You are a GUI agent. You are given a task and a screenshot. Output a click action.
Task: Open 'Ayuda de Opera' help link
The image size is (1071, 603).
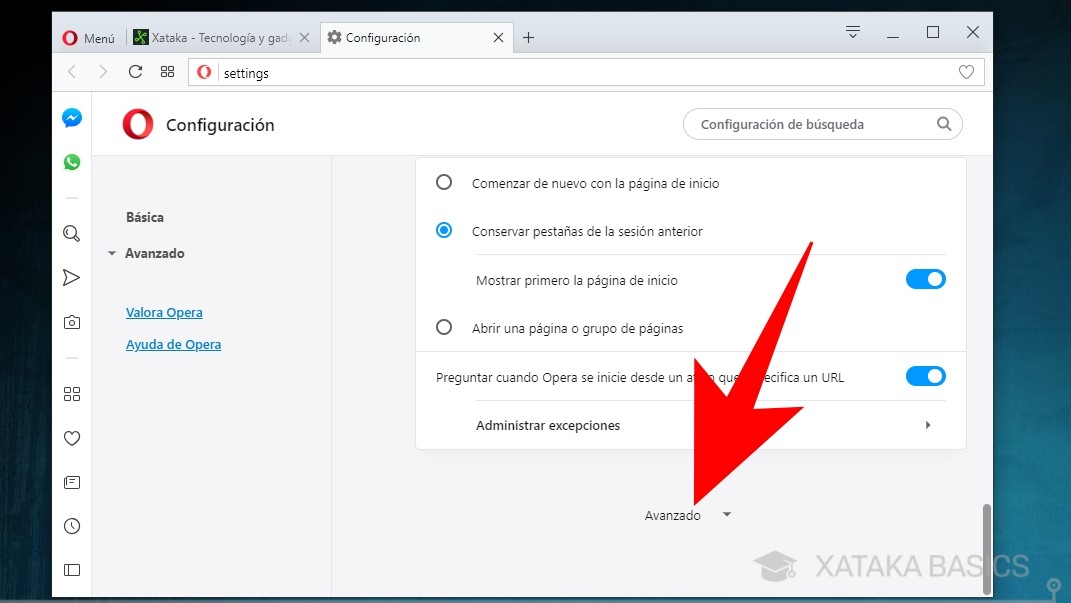(x=173, y=343)
